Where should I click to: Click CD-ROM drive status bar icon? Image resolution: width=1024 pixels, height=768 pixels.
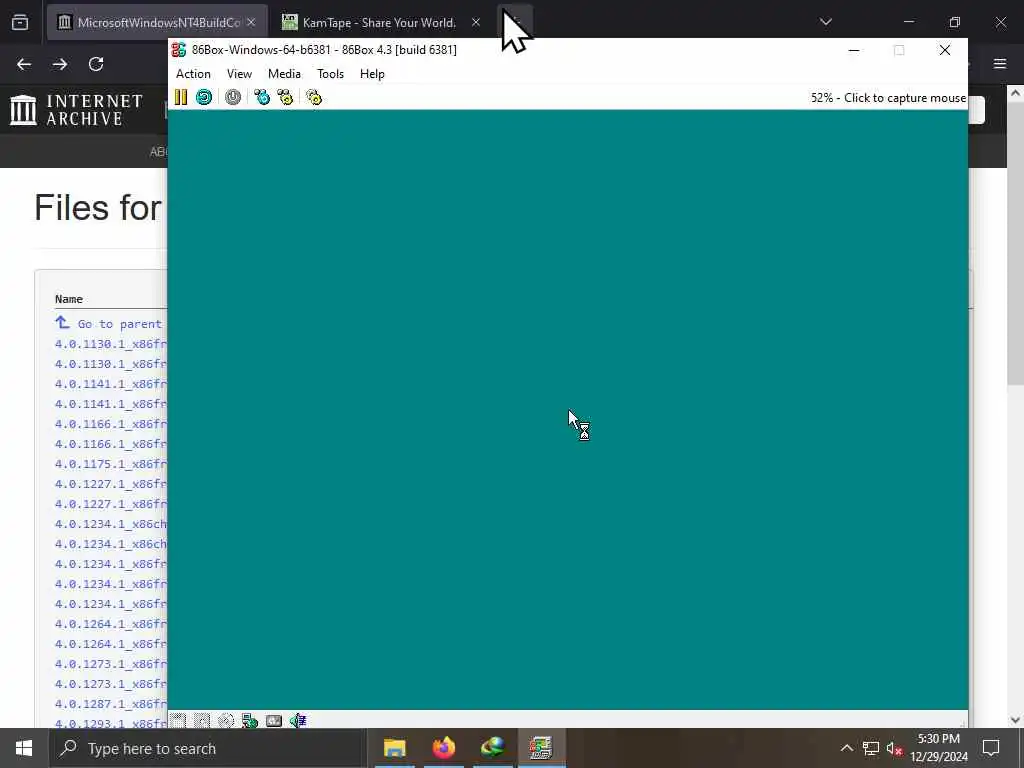(x=226, y=721)
